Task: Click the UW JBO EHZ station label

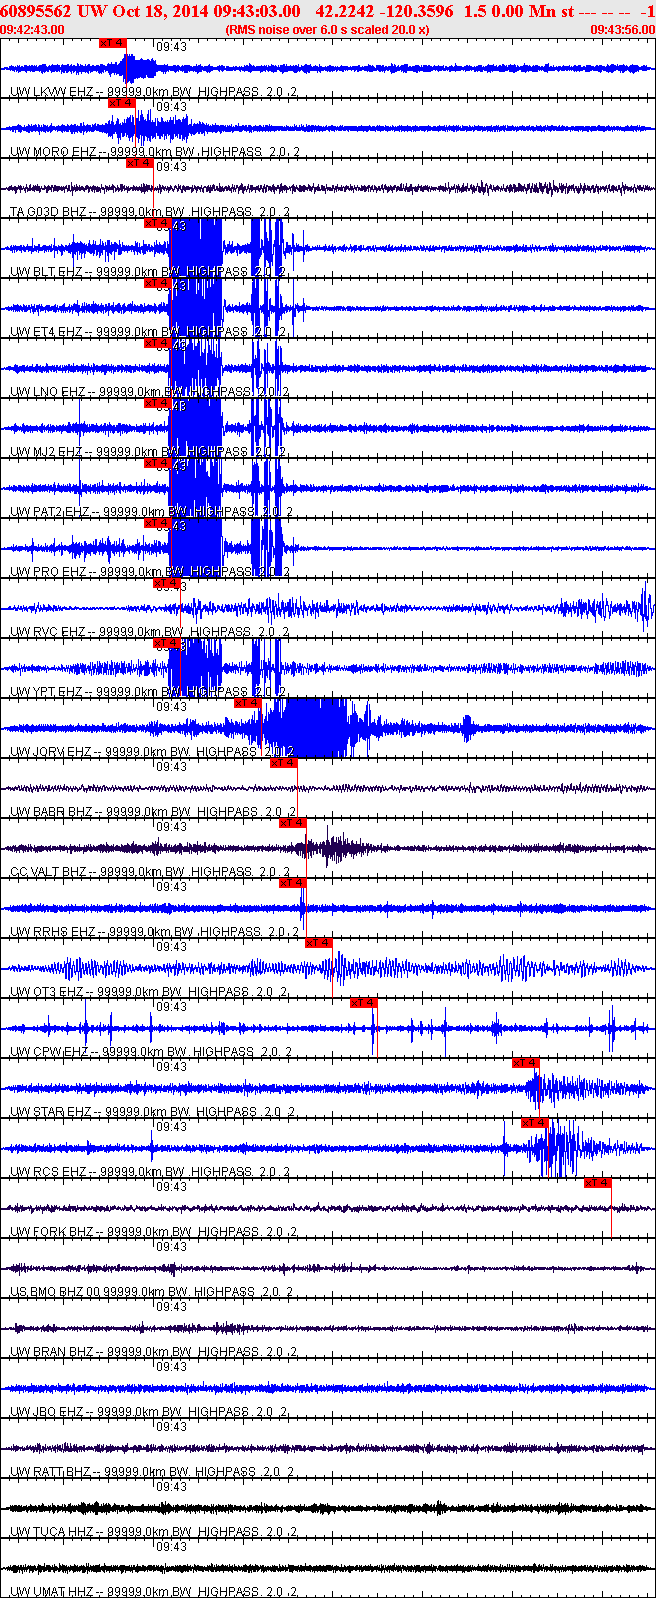Action: [x=47, y=1412]
